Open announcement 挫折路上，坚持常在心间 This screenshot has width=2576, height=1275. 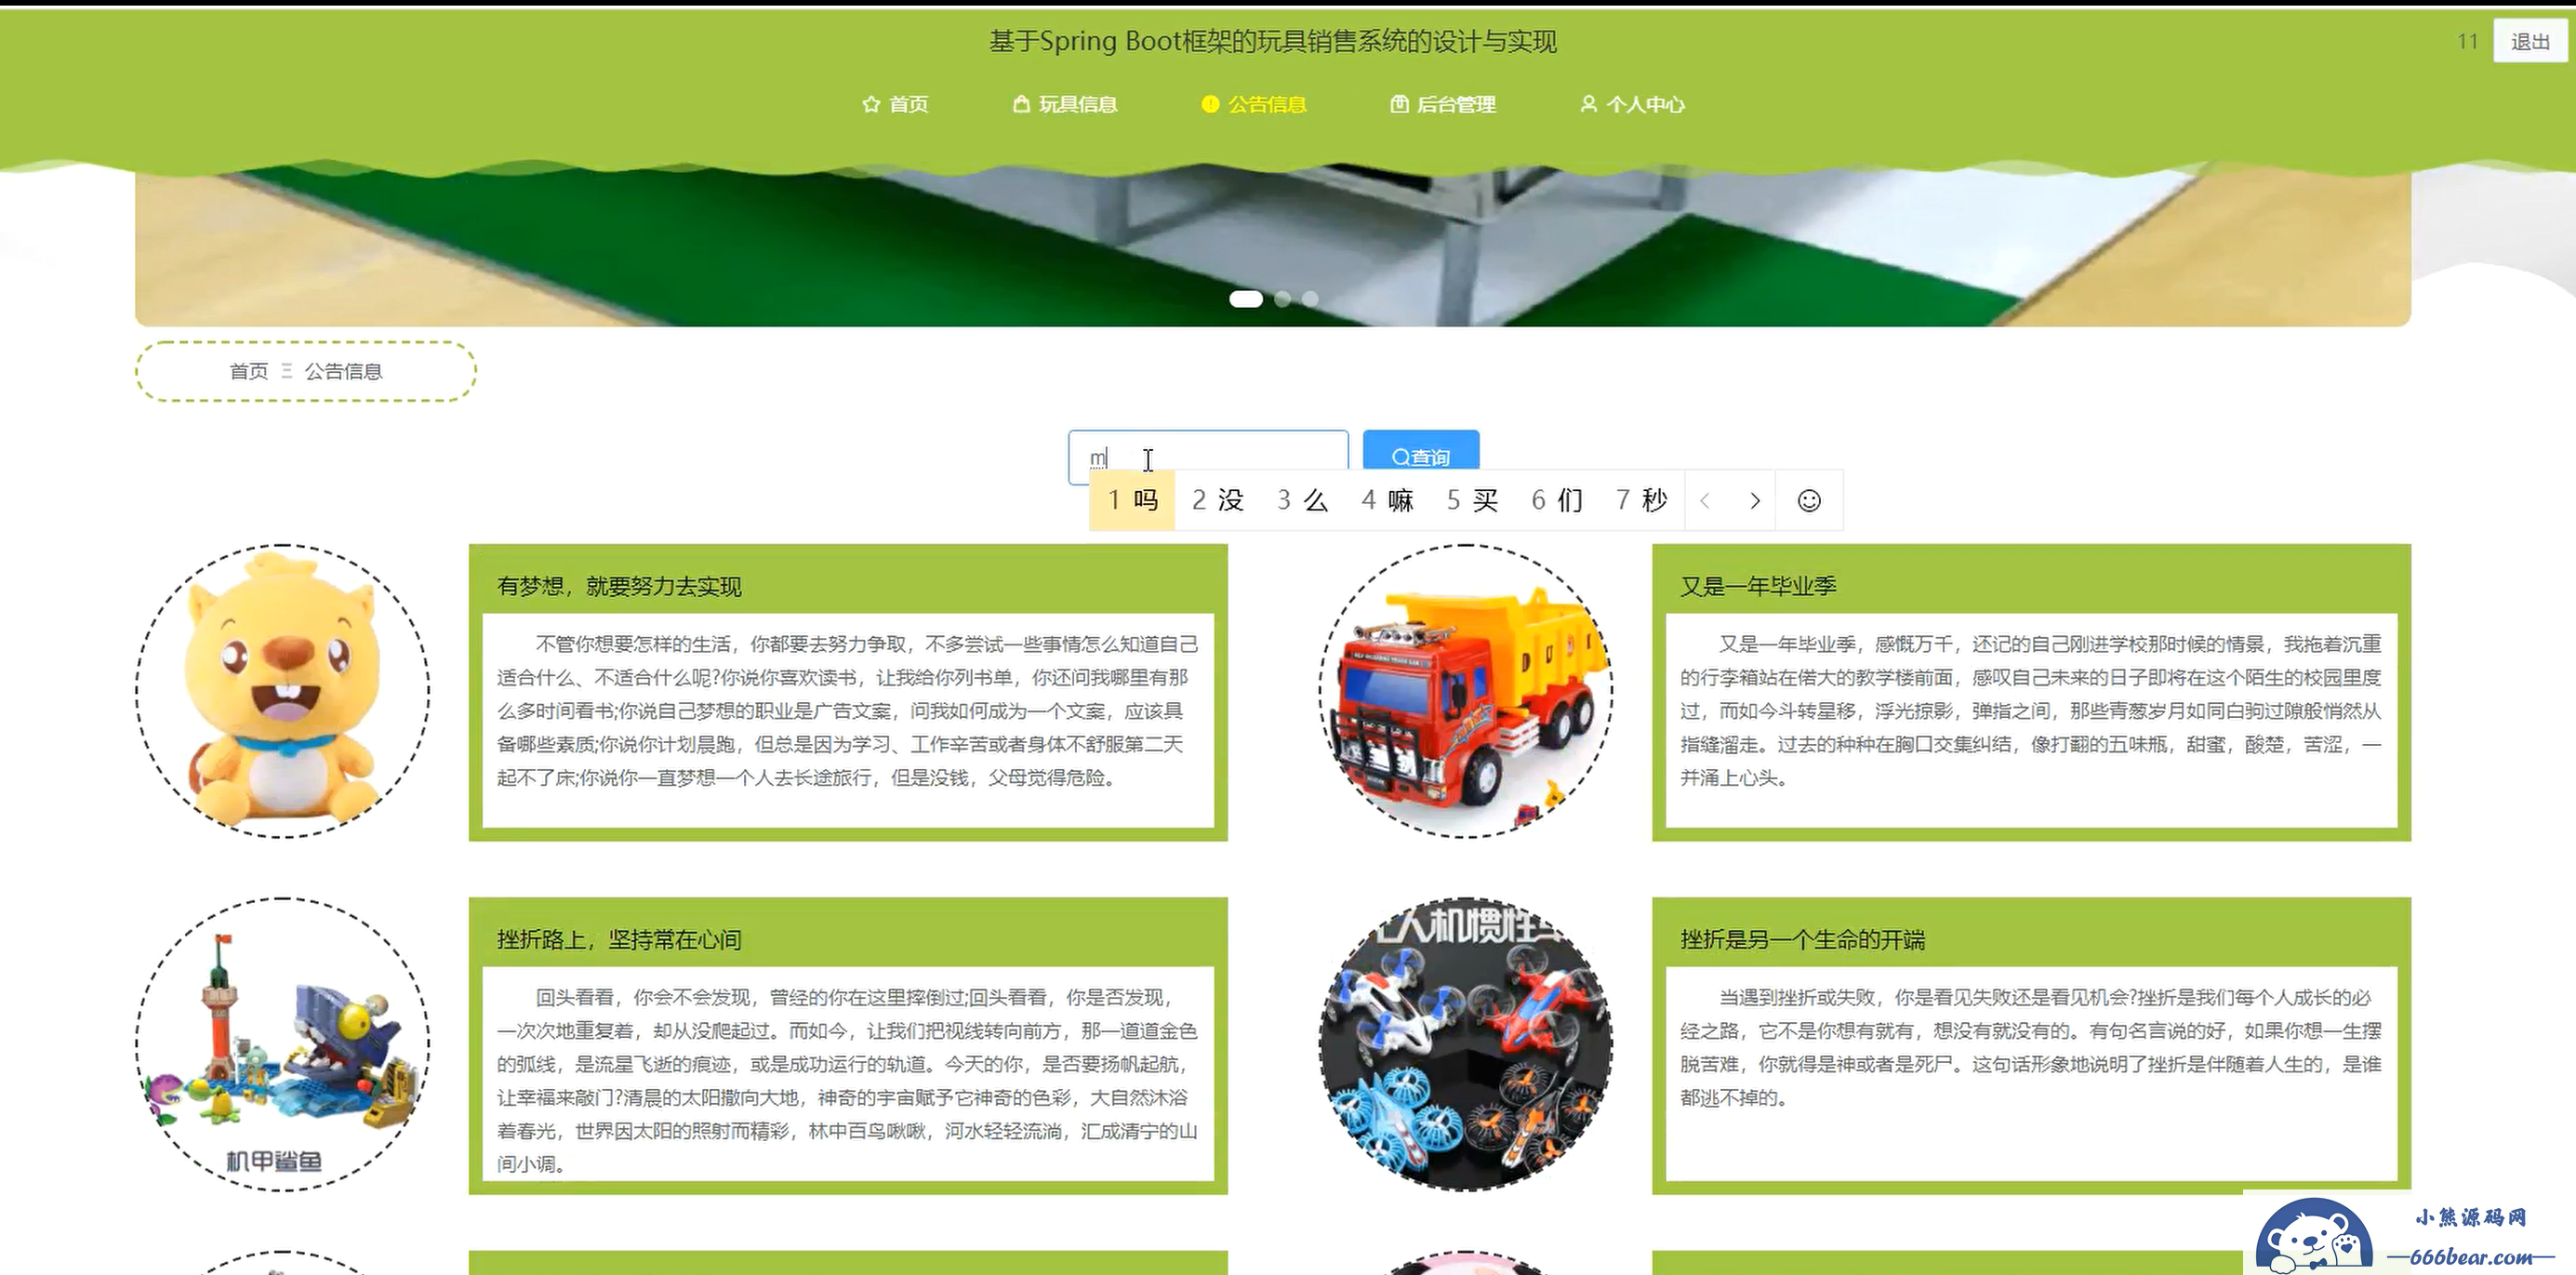tap(619, 939)
